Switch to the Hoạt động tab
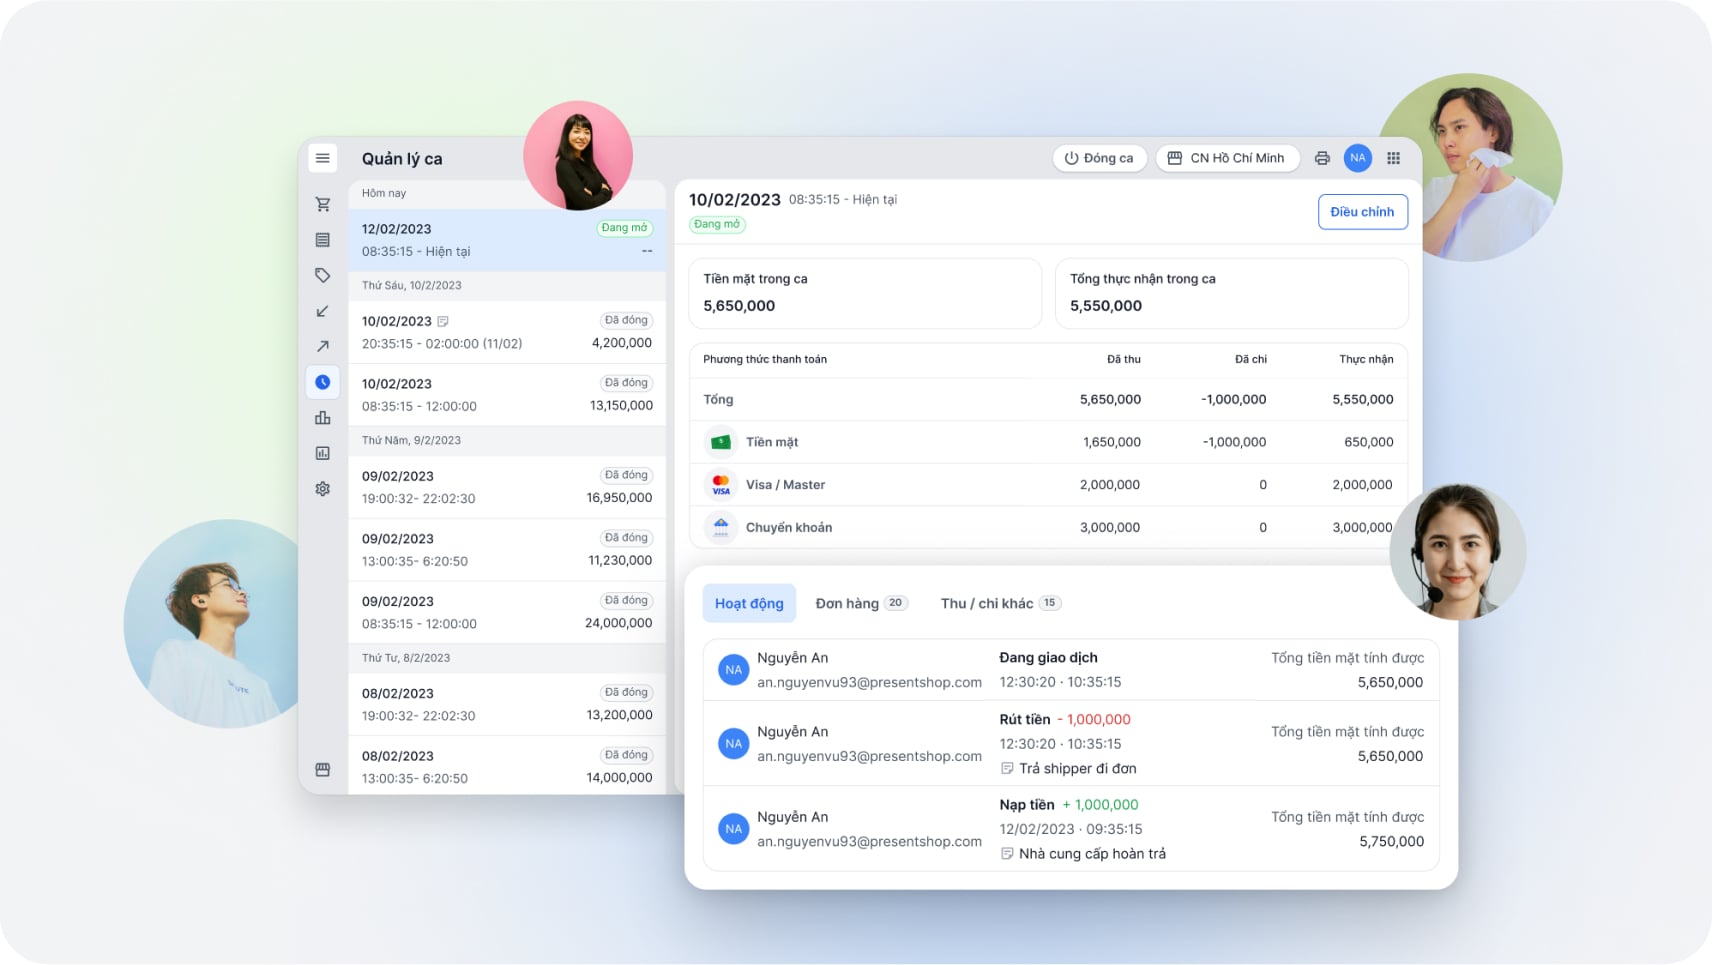Viewport: 1712px width, 965px height. 749,603
